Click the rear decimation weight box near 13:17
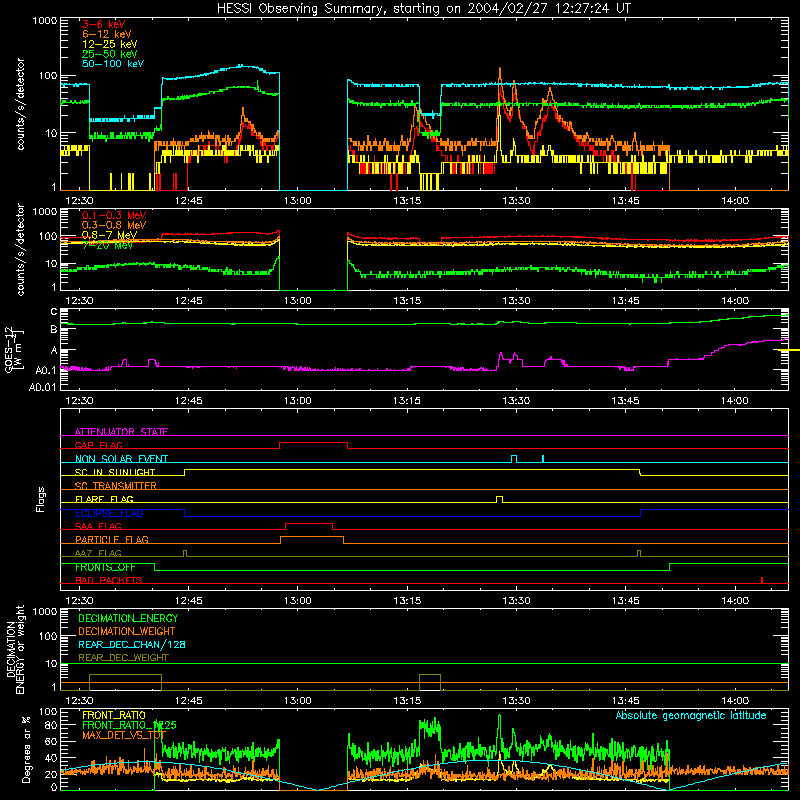This screenshot has height=800, width=800. point(430,682)
